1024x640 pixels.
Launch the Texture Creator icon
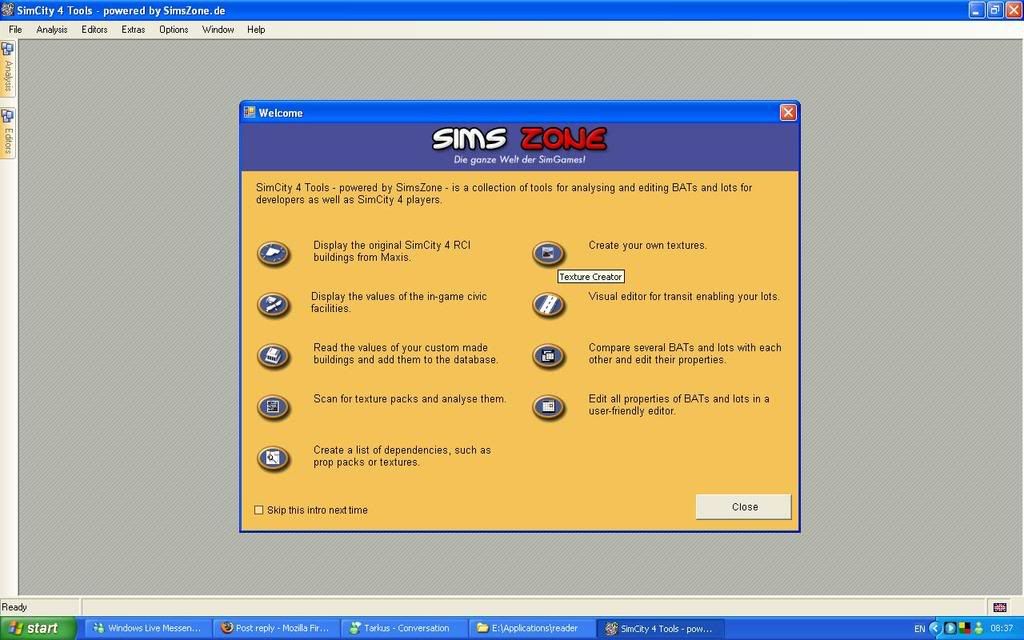coord(548,253)
